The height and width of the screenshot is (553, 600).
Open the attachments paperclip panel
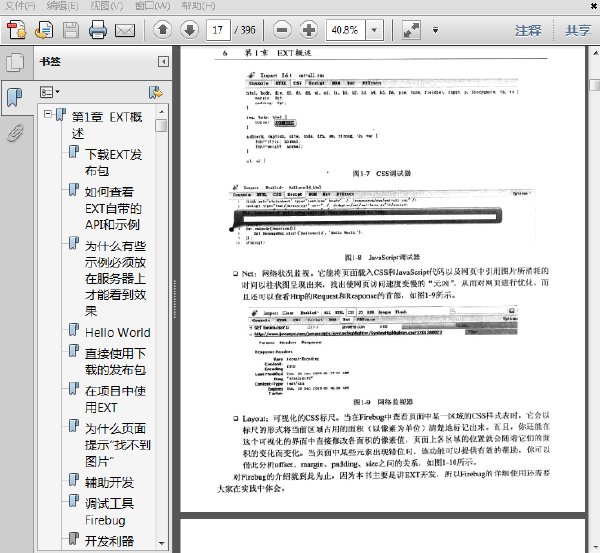(x=15, y=133)
